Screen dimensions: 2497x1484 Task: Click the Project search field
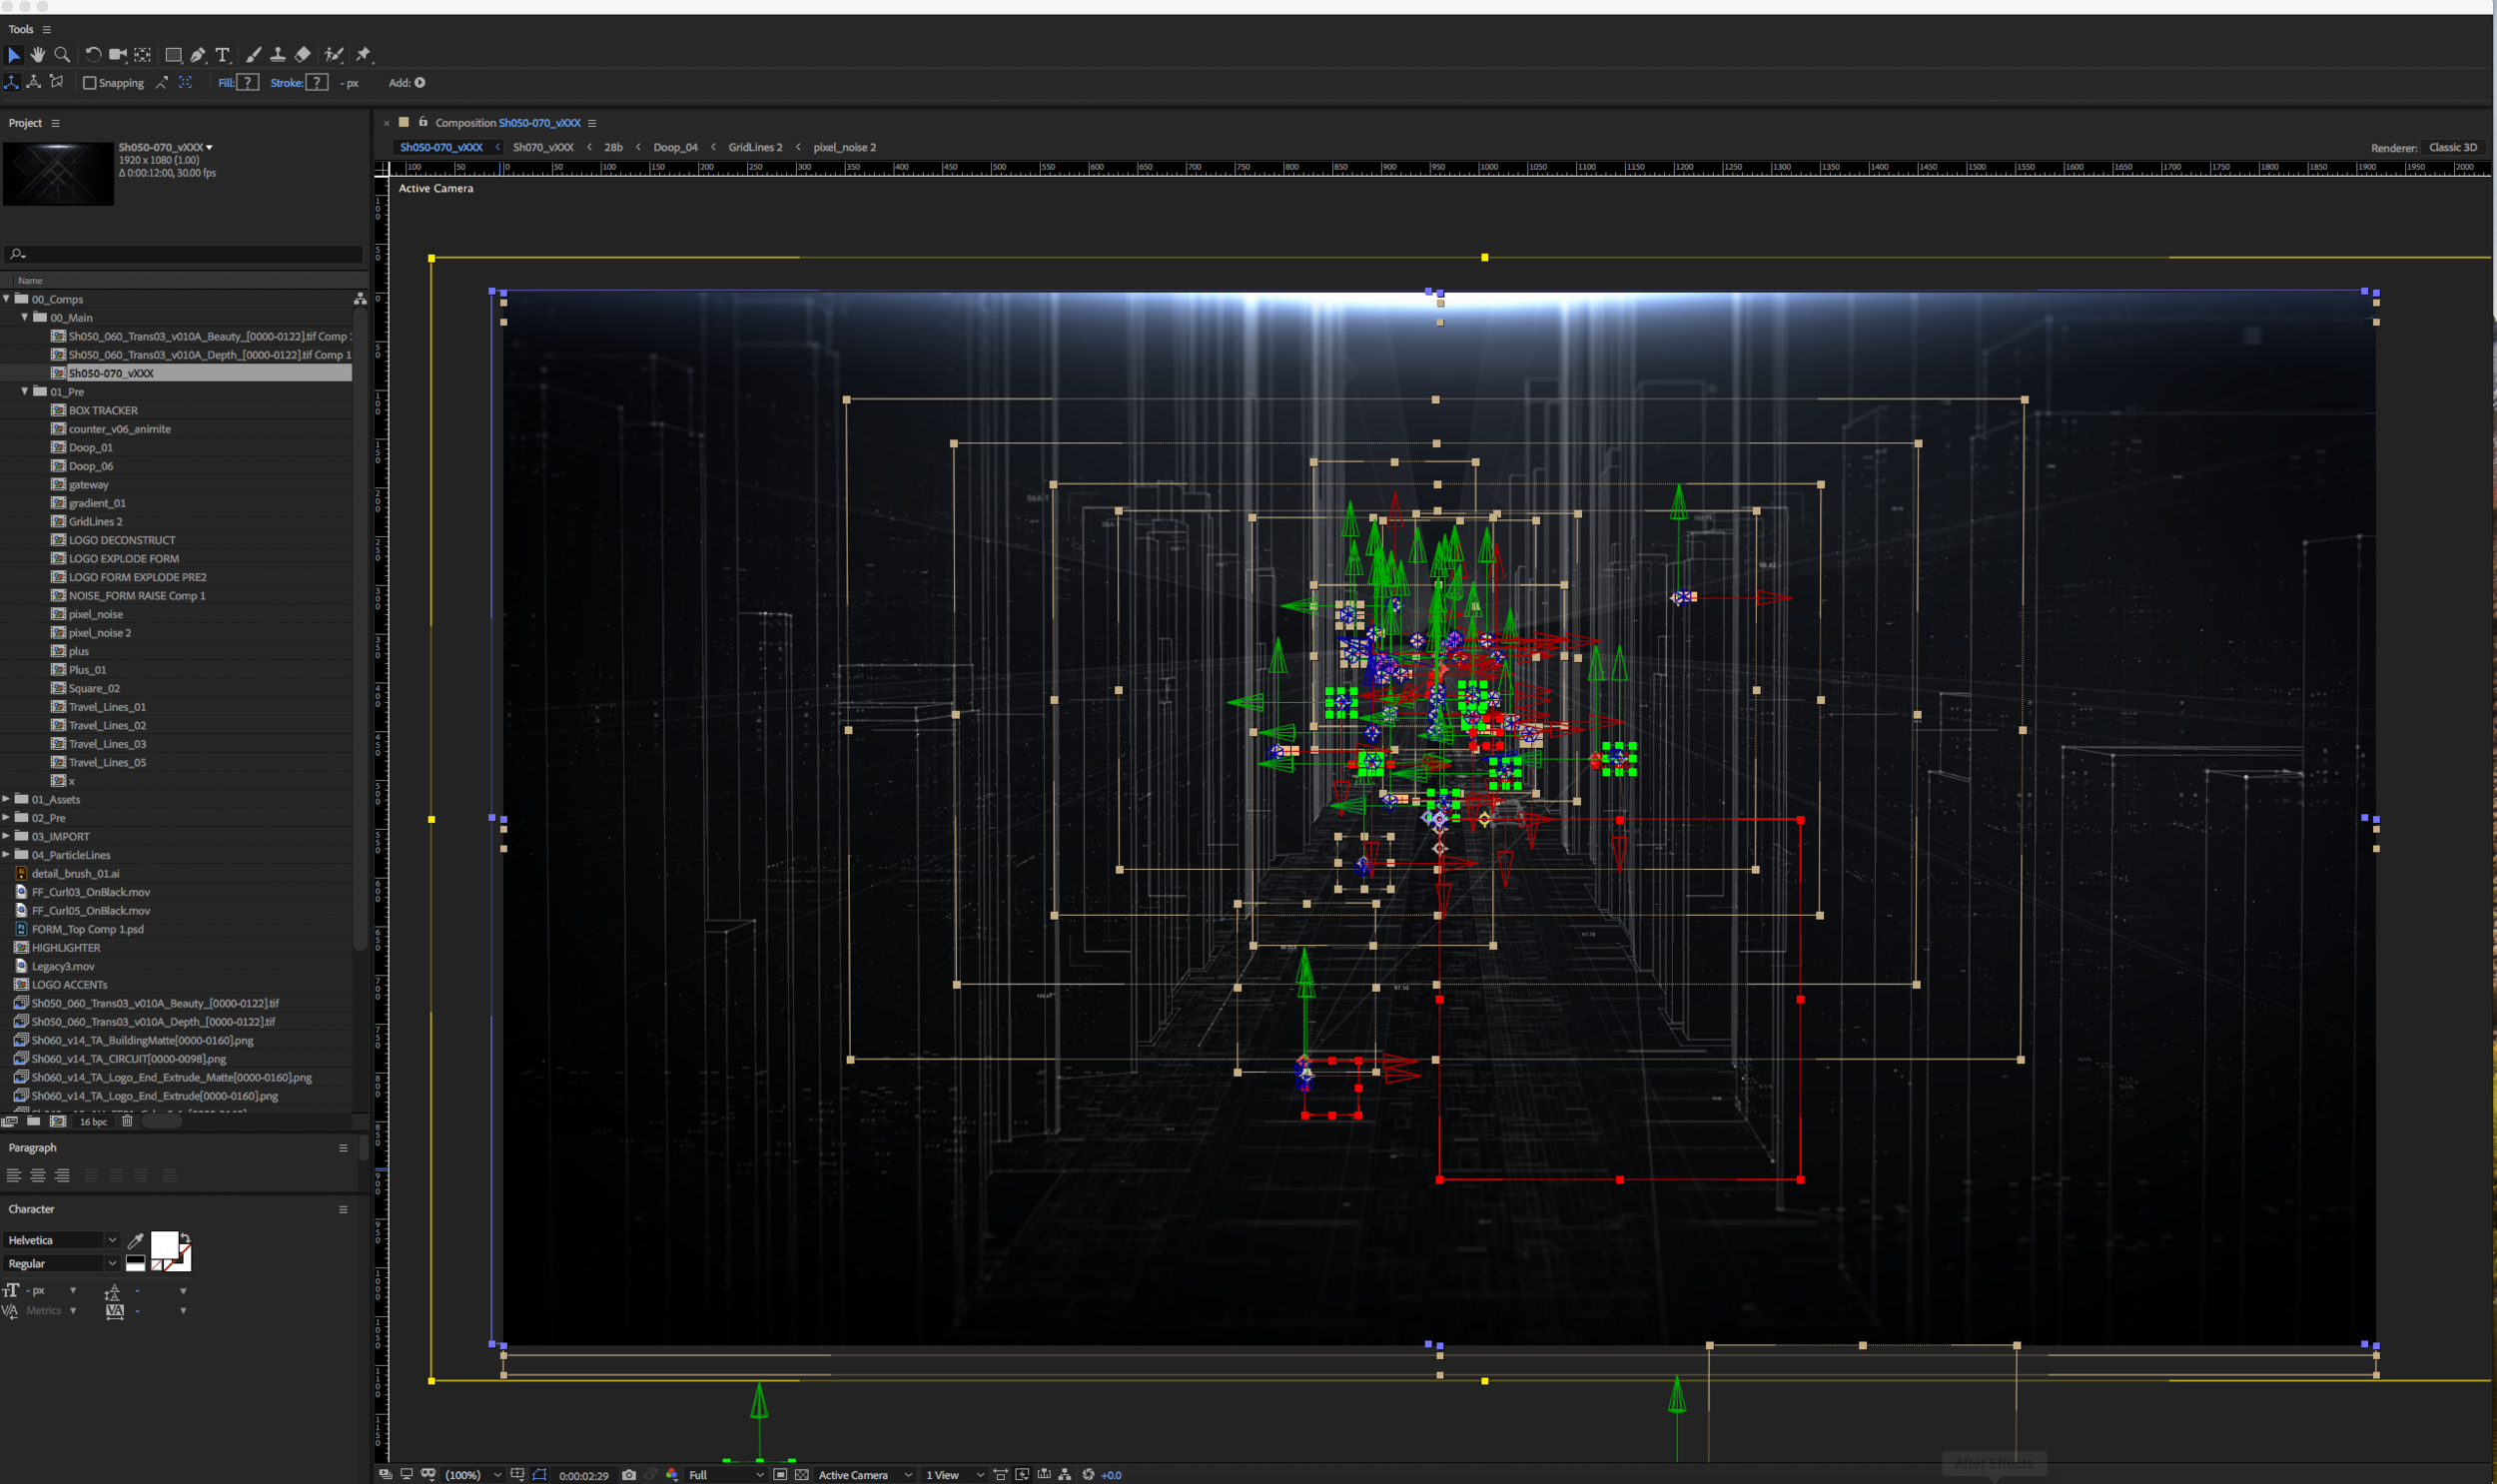click(x=184, y=254)
